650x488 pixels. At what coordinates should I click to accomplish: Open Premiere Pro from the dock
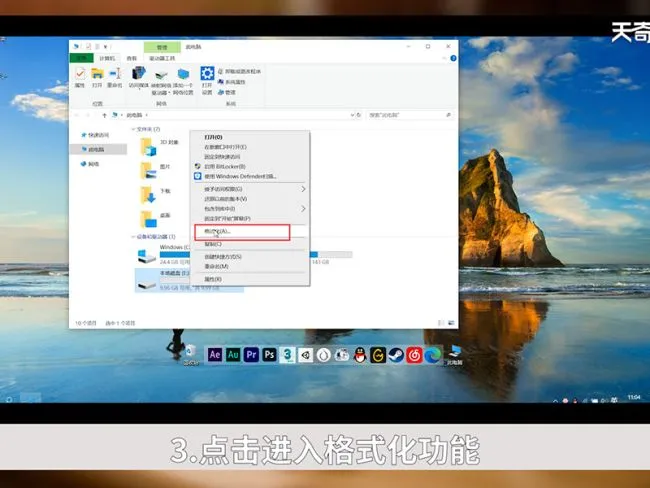tap(251, 355)
